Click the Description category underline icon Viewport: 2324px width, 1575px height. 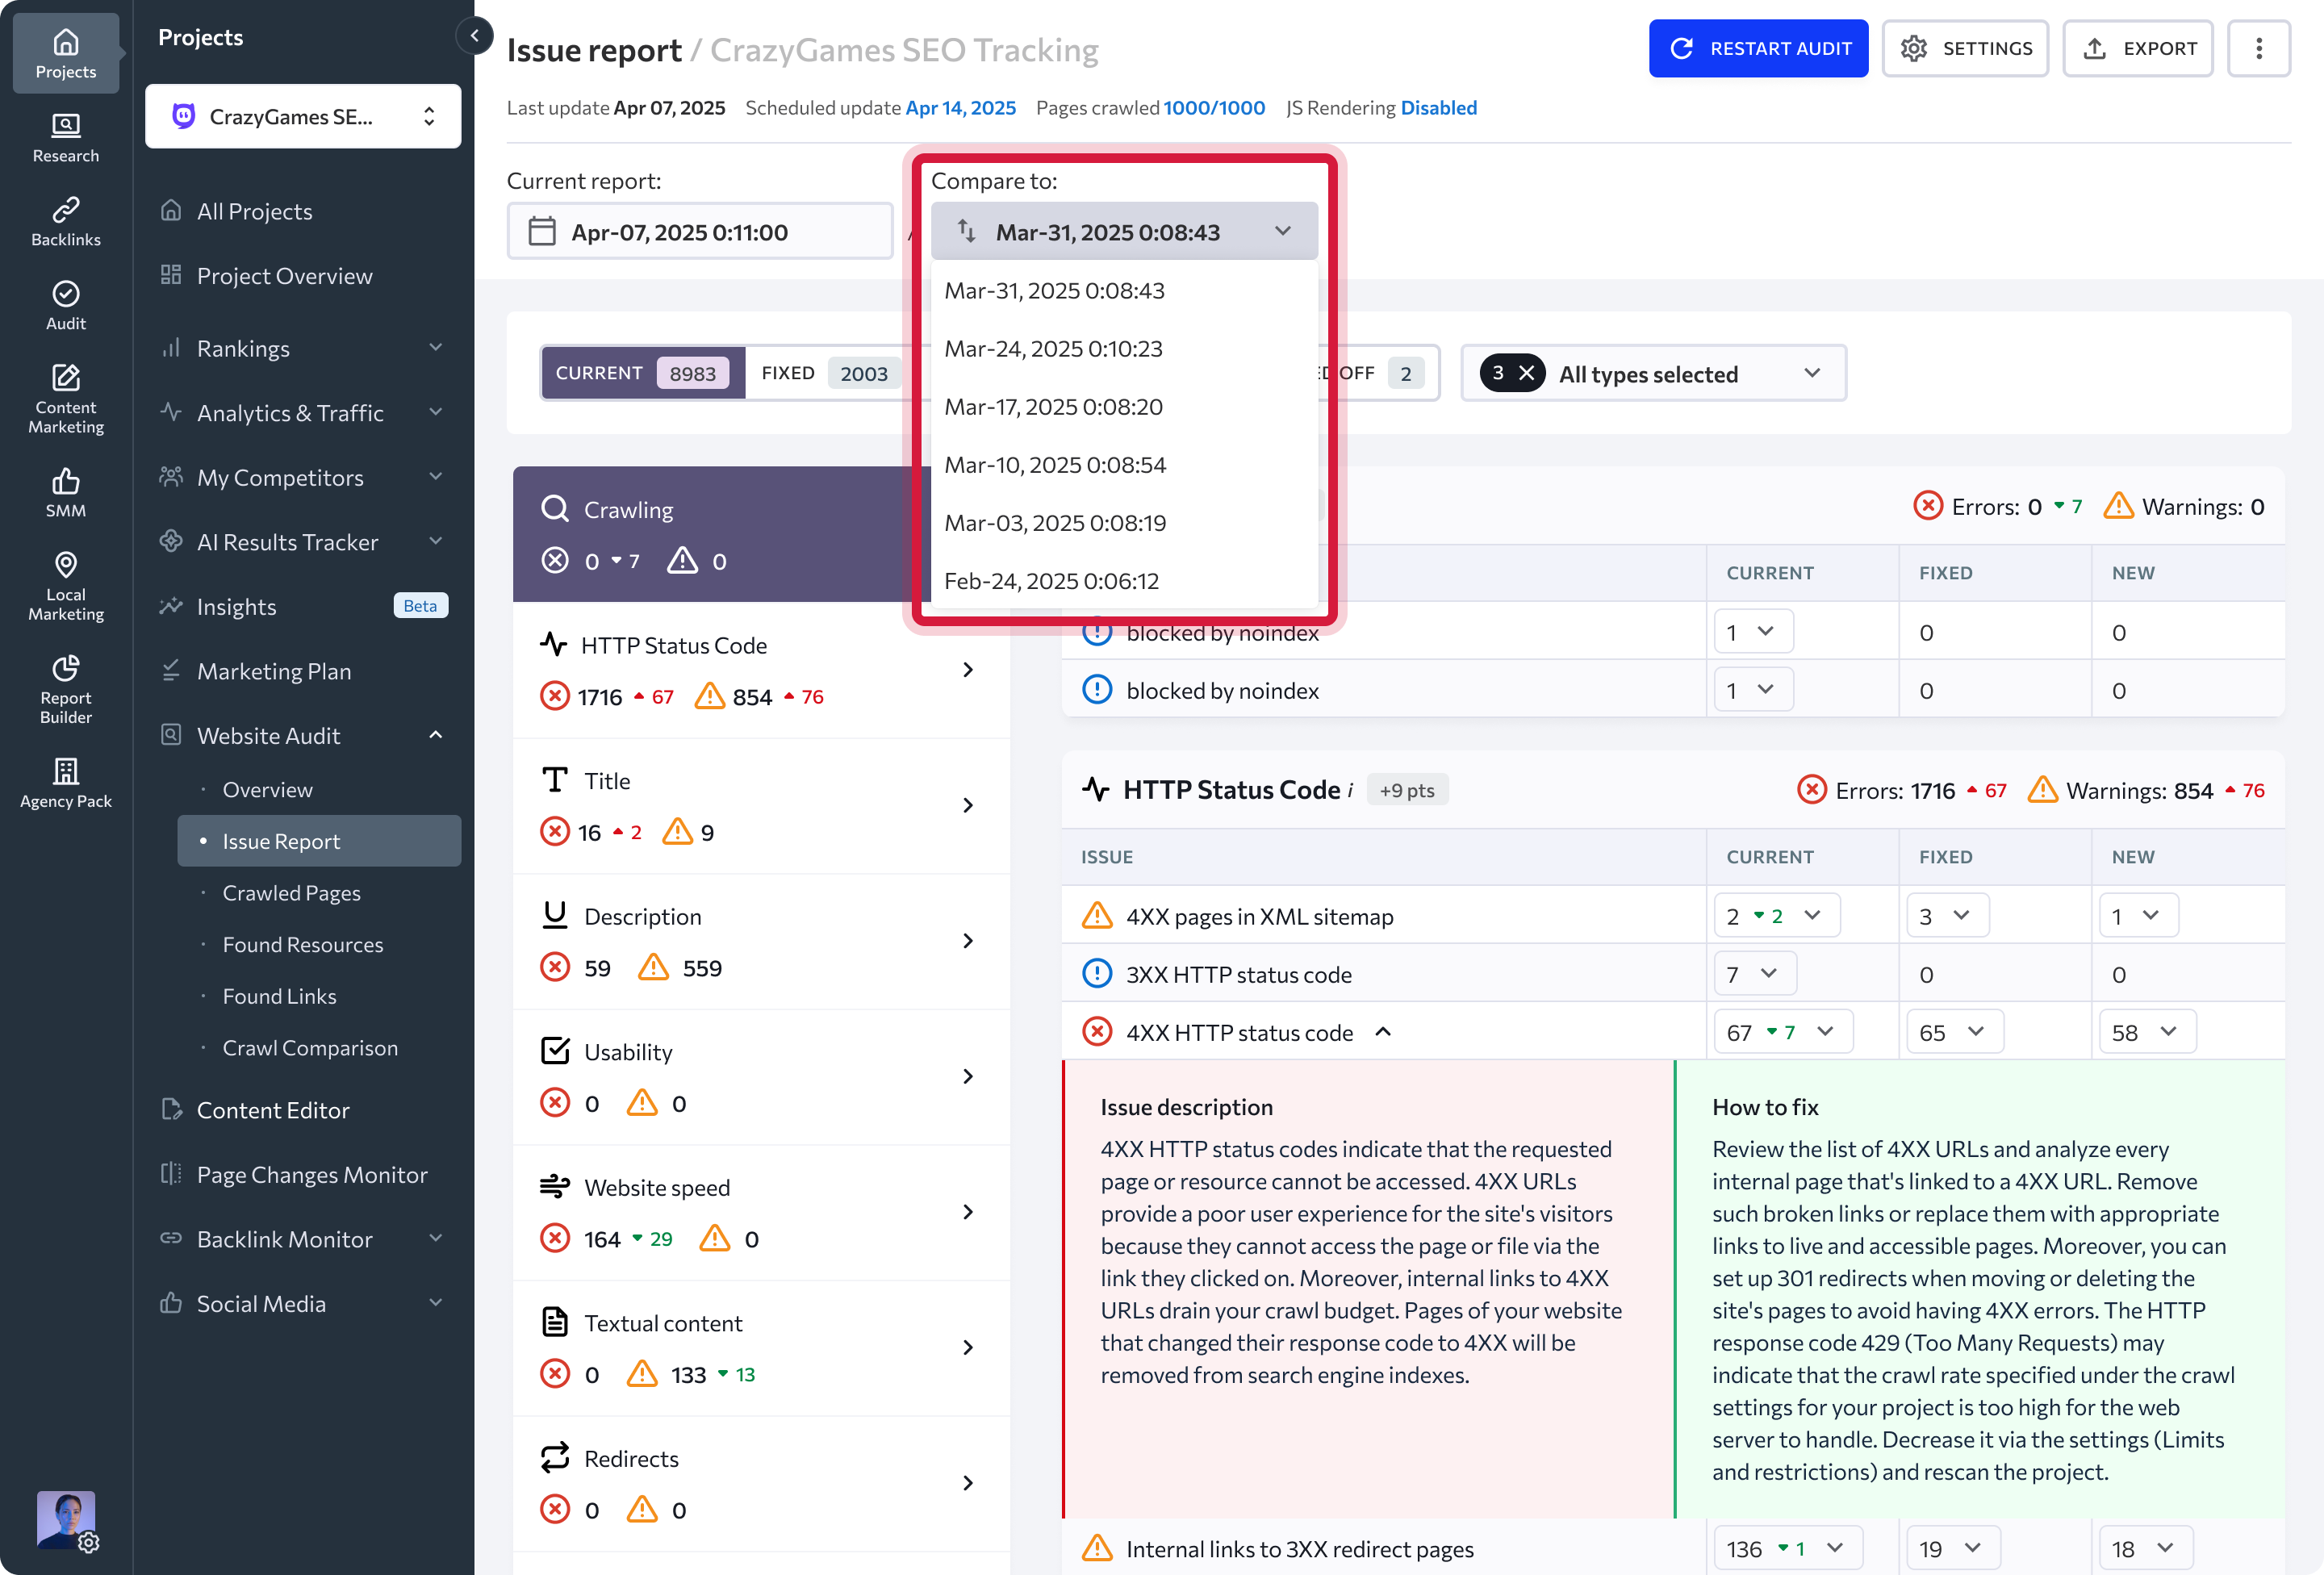coord(554,915)
